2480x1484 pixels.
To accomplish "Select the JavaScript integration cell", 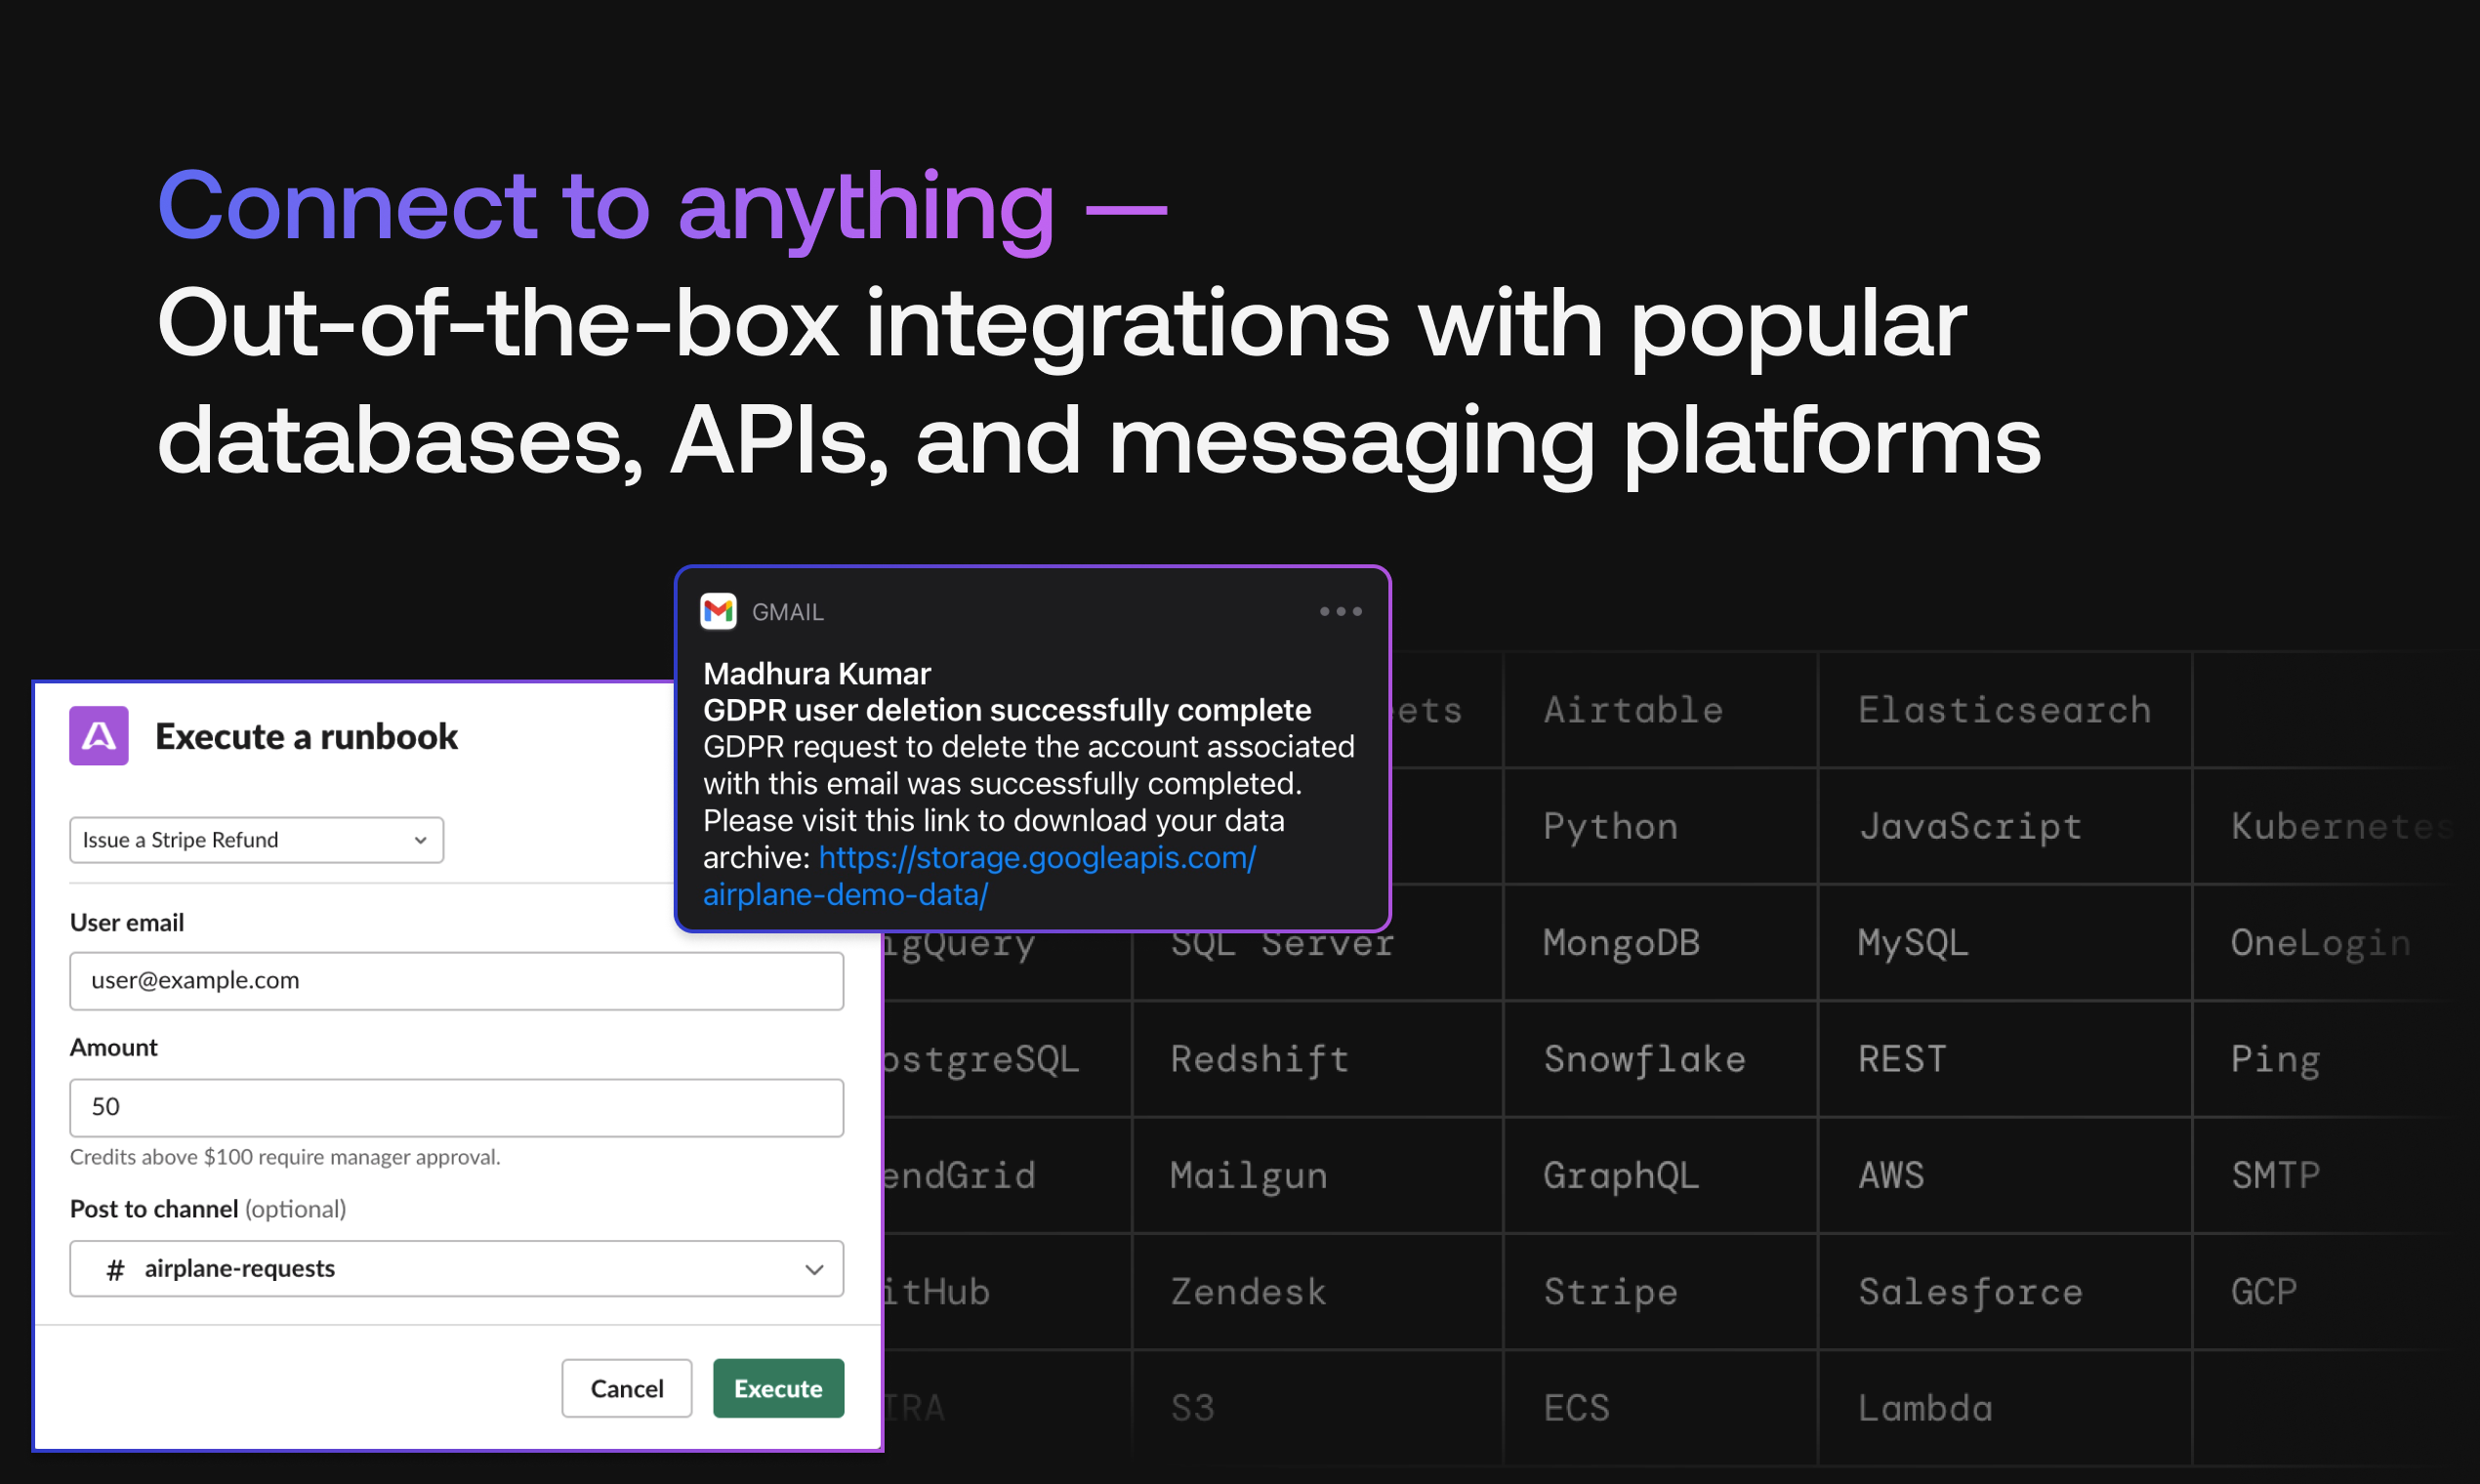I will click(2004, 826).
